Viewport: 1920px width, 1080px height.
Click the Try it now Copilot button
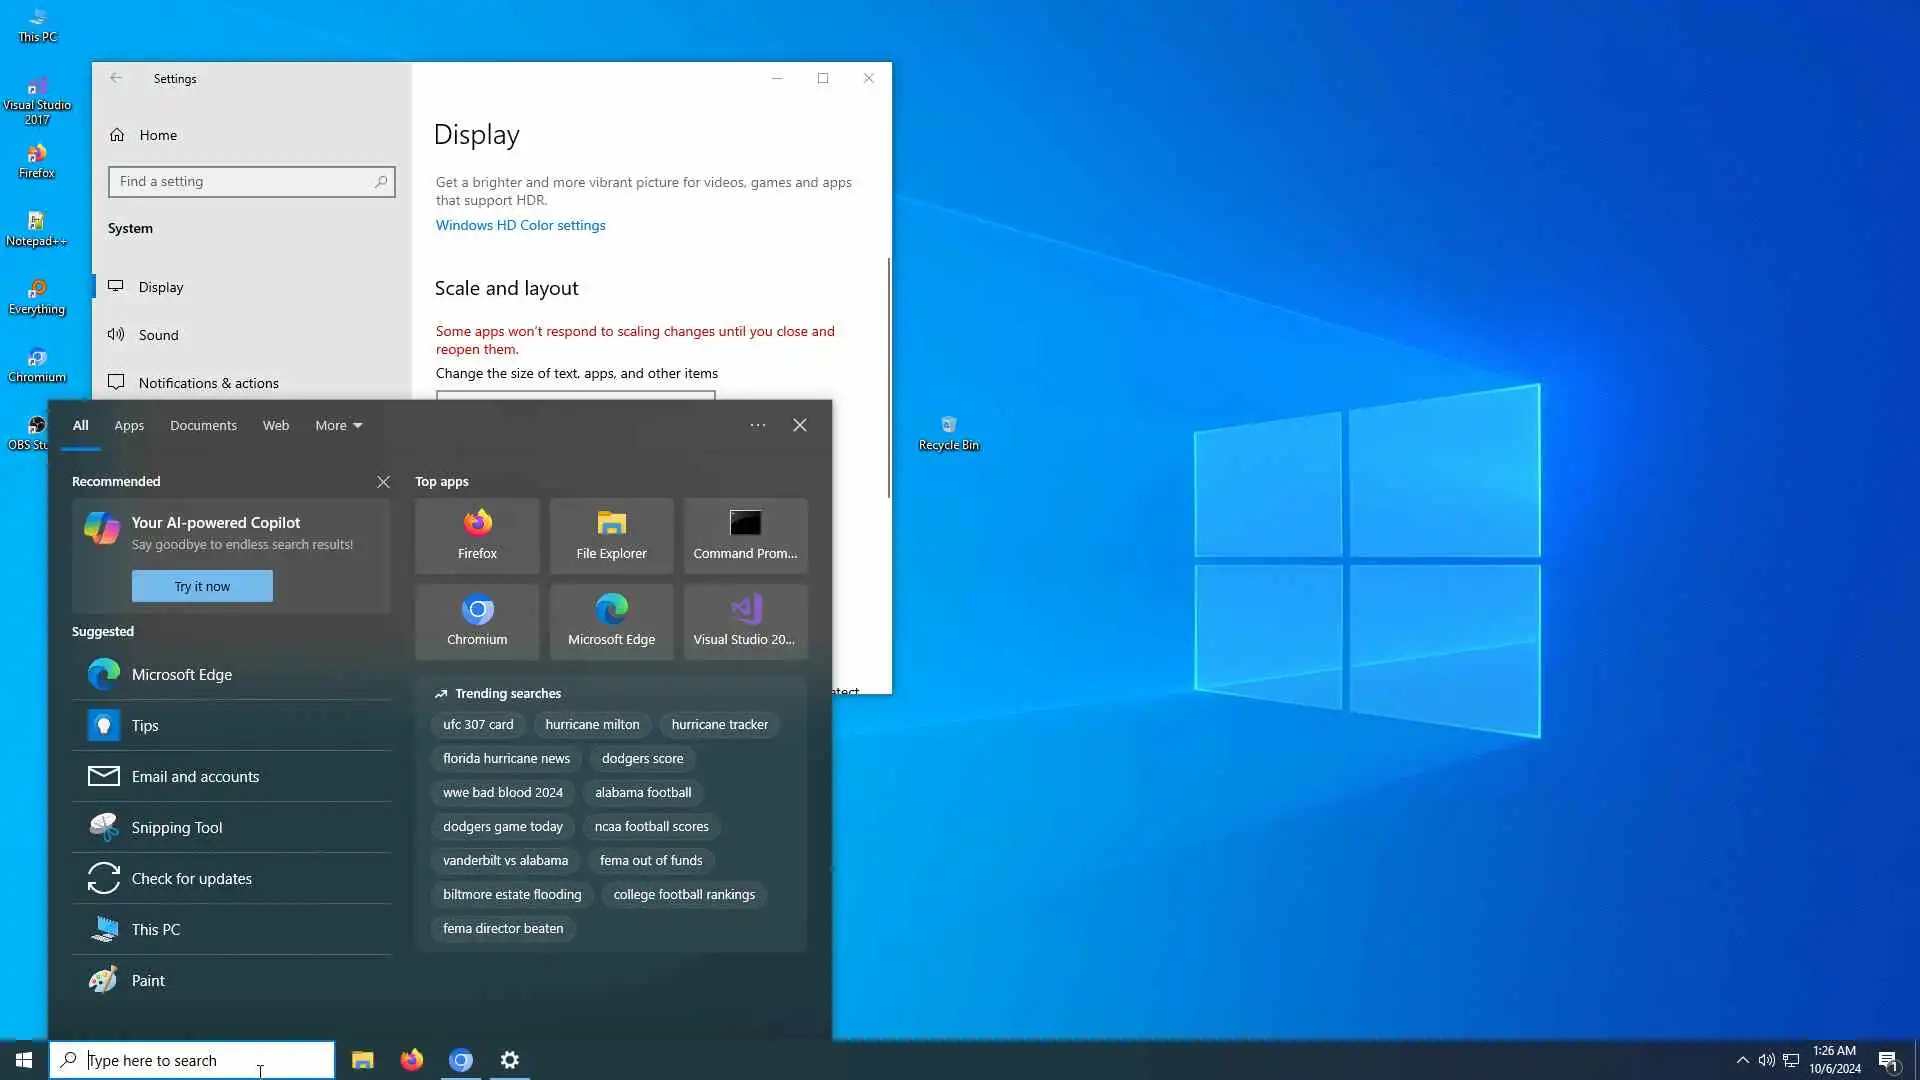202,586
